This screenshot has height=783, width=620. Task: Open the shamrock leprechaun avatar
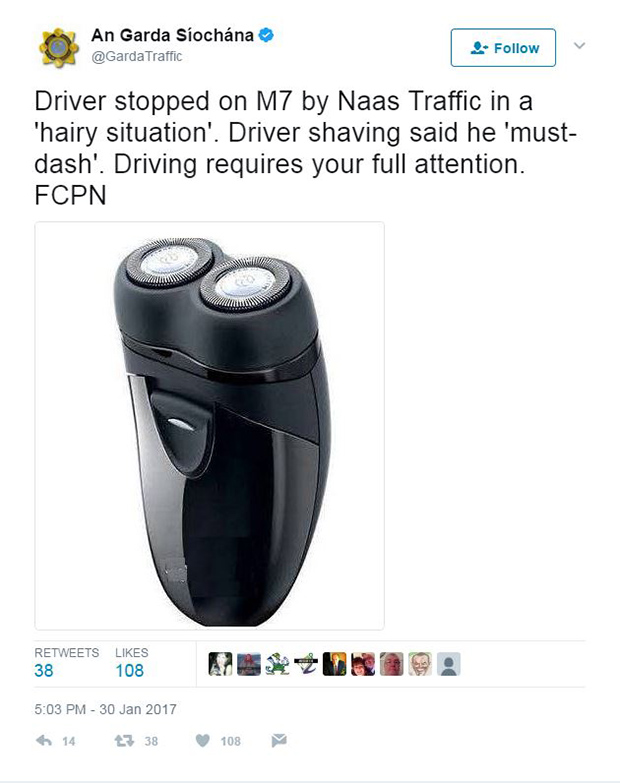coord(277,664)
